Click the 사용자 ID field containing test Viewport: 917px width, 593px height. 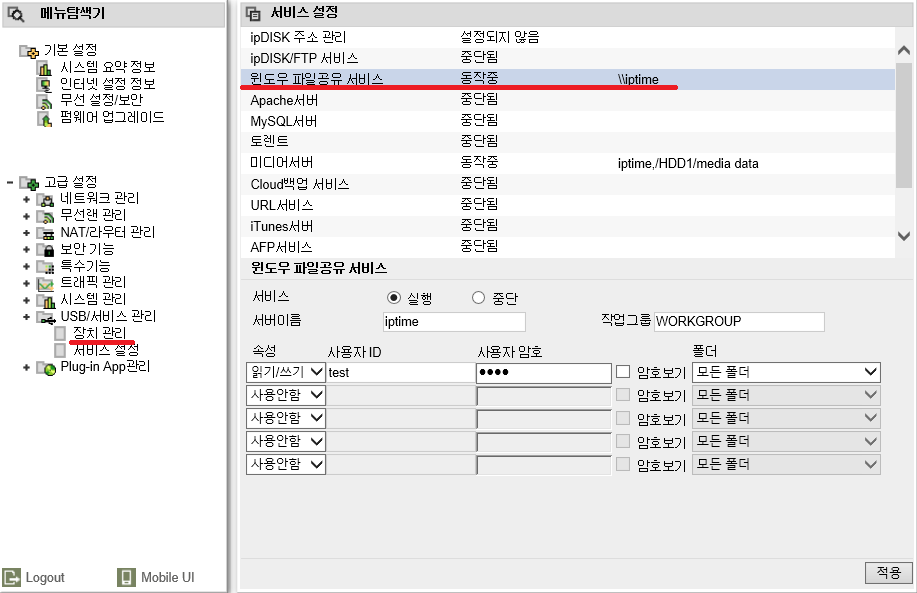coord(401,373)
